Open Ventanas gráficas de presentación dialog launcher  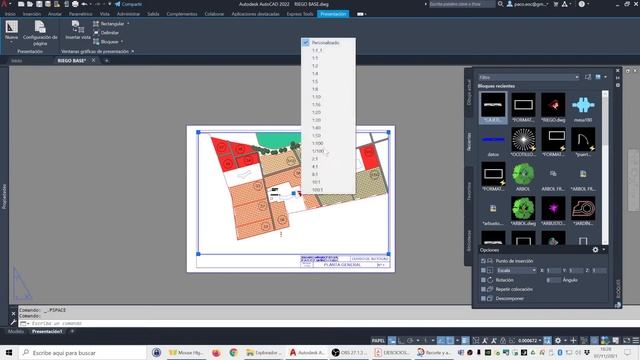tap(132, 51)
